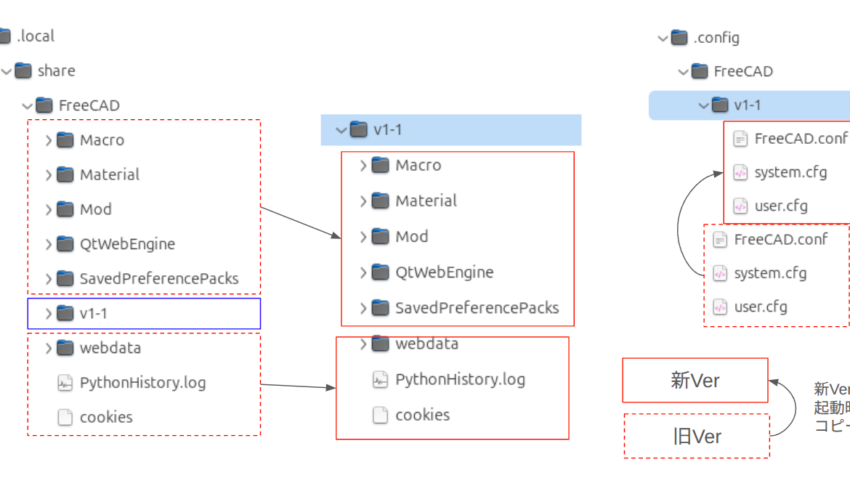Select the Material folder in left tree
850x478 pixels.
(x=109, y=174)
